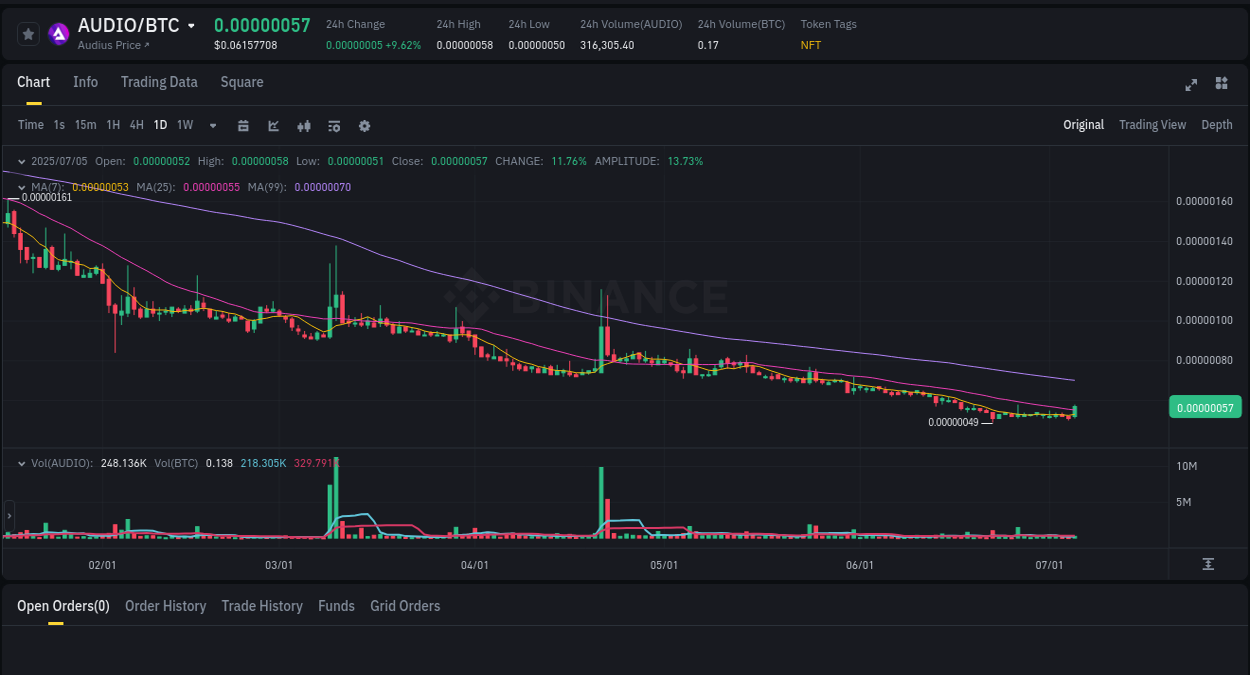
Task: Open the order book overlay icon
Action: [333, 125]
